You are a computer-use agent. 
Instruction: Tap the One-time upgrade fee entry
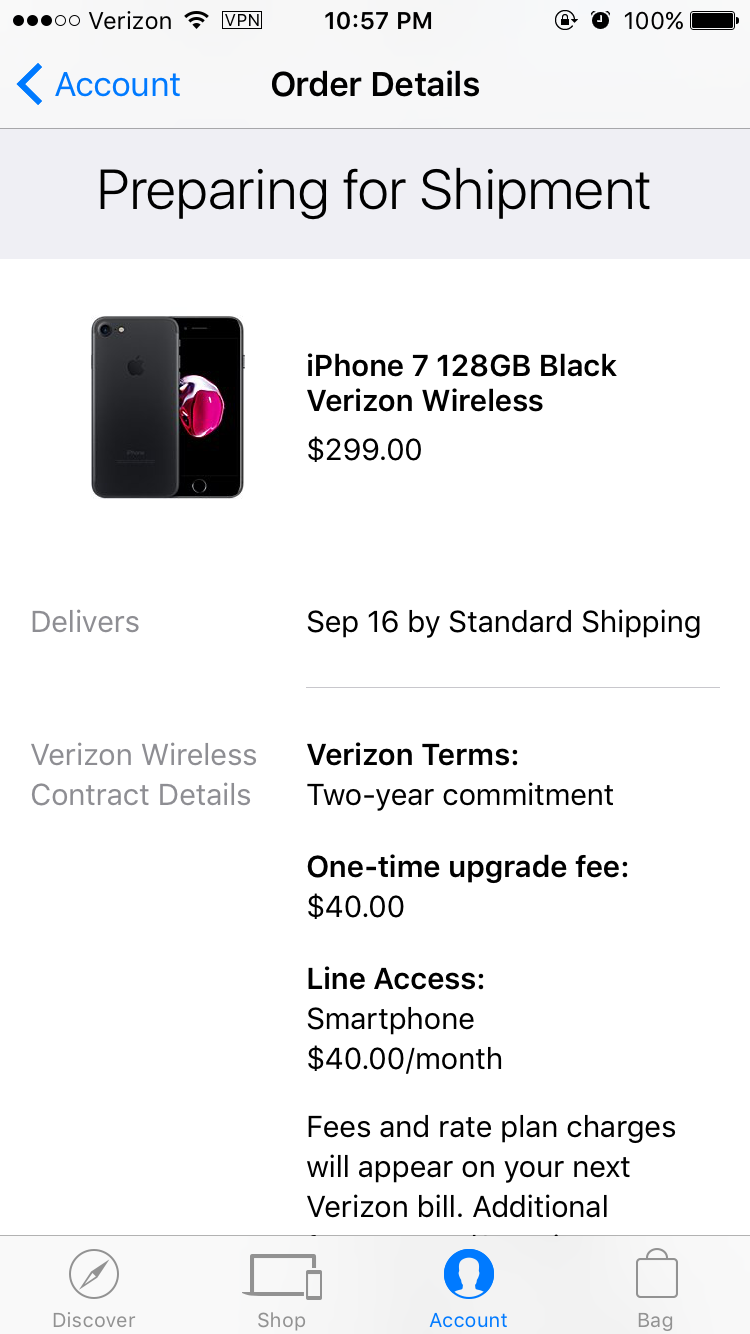467,887
